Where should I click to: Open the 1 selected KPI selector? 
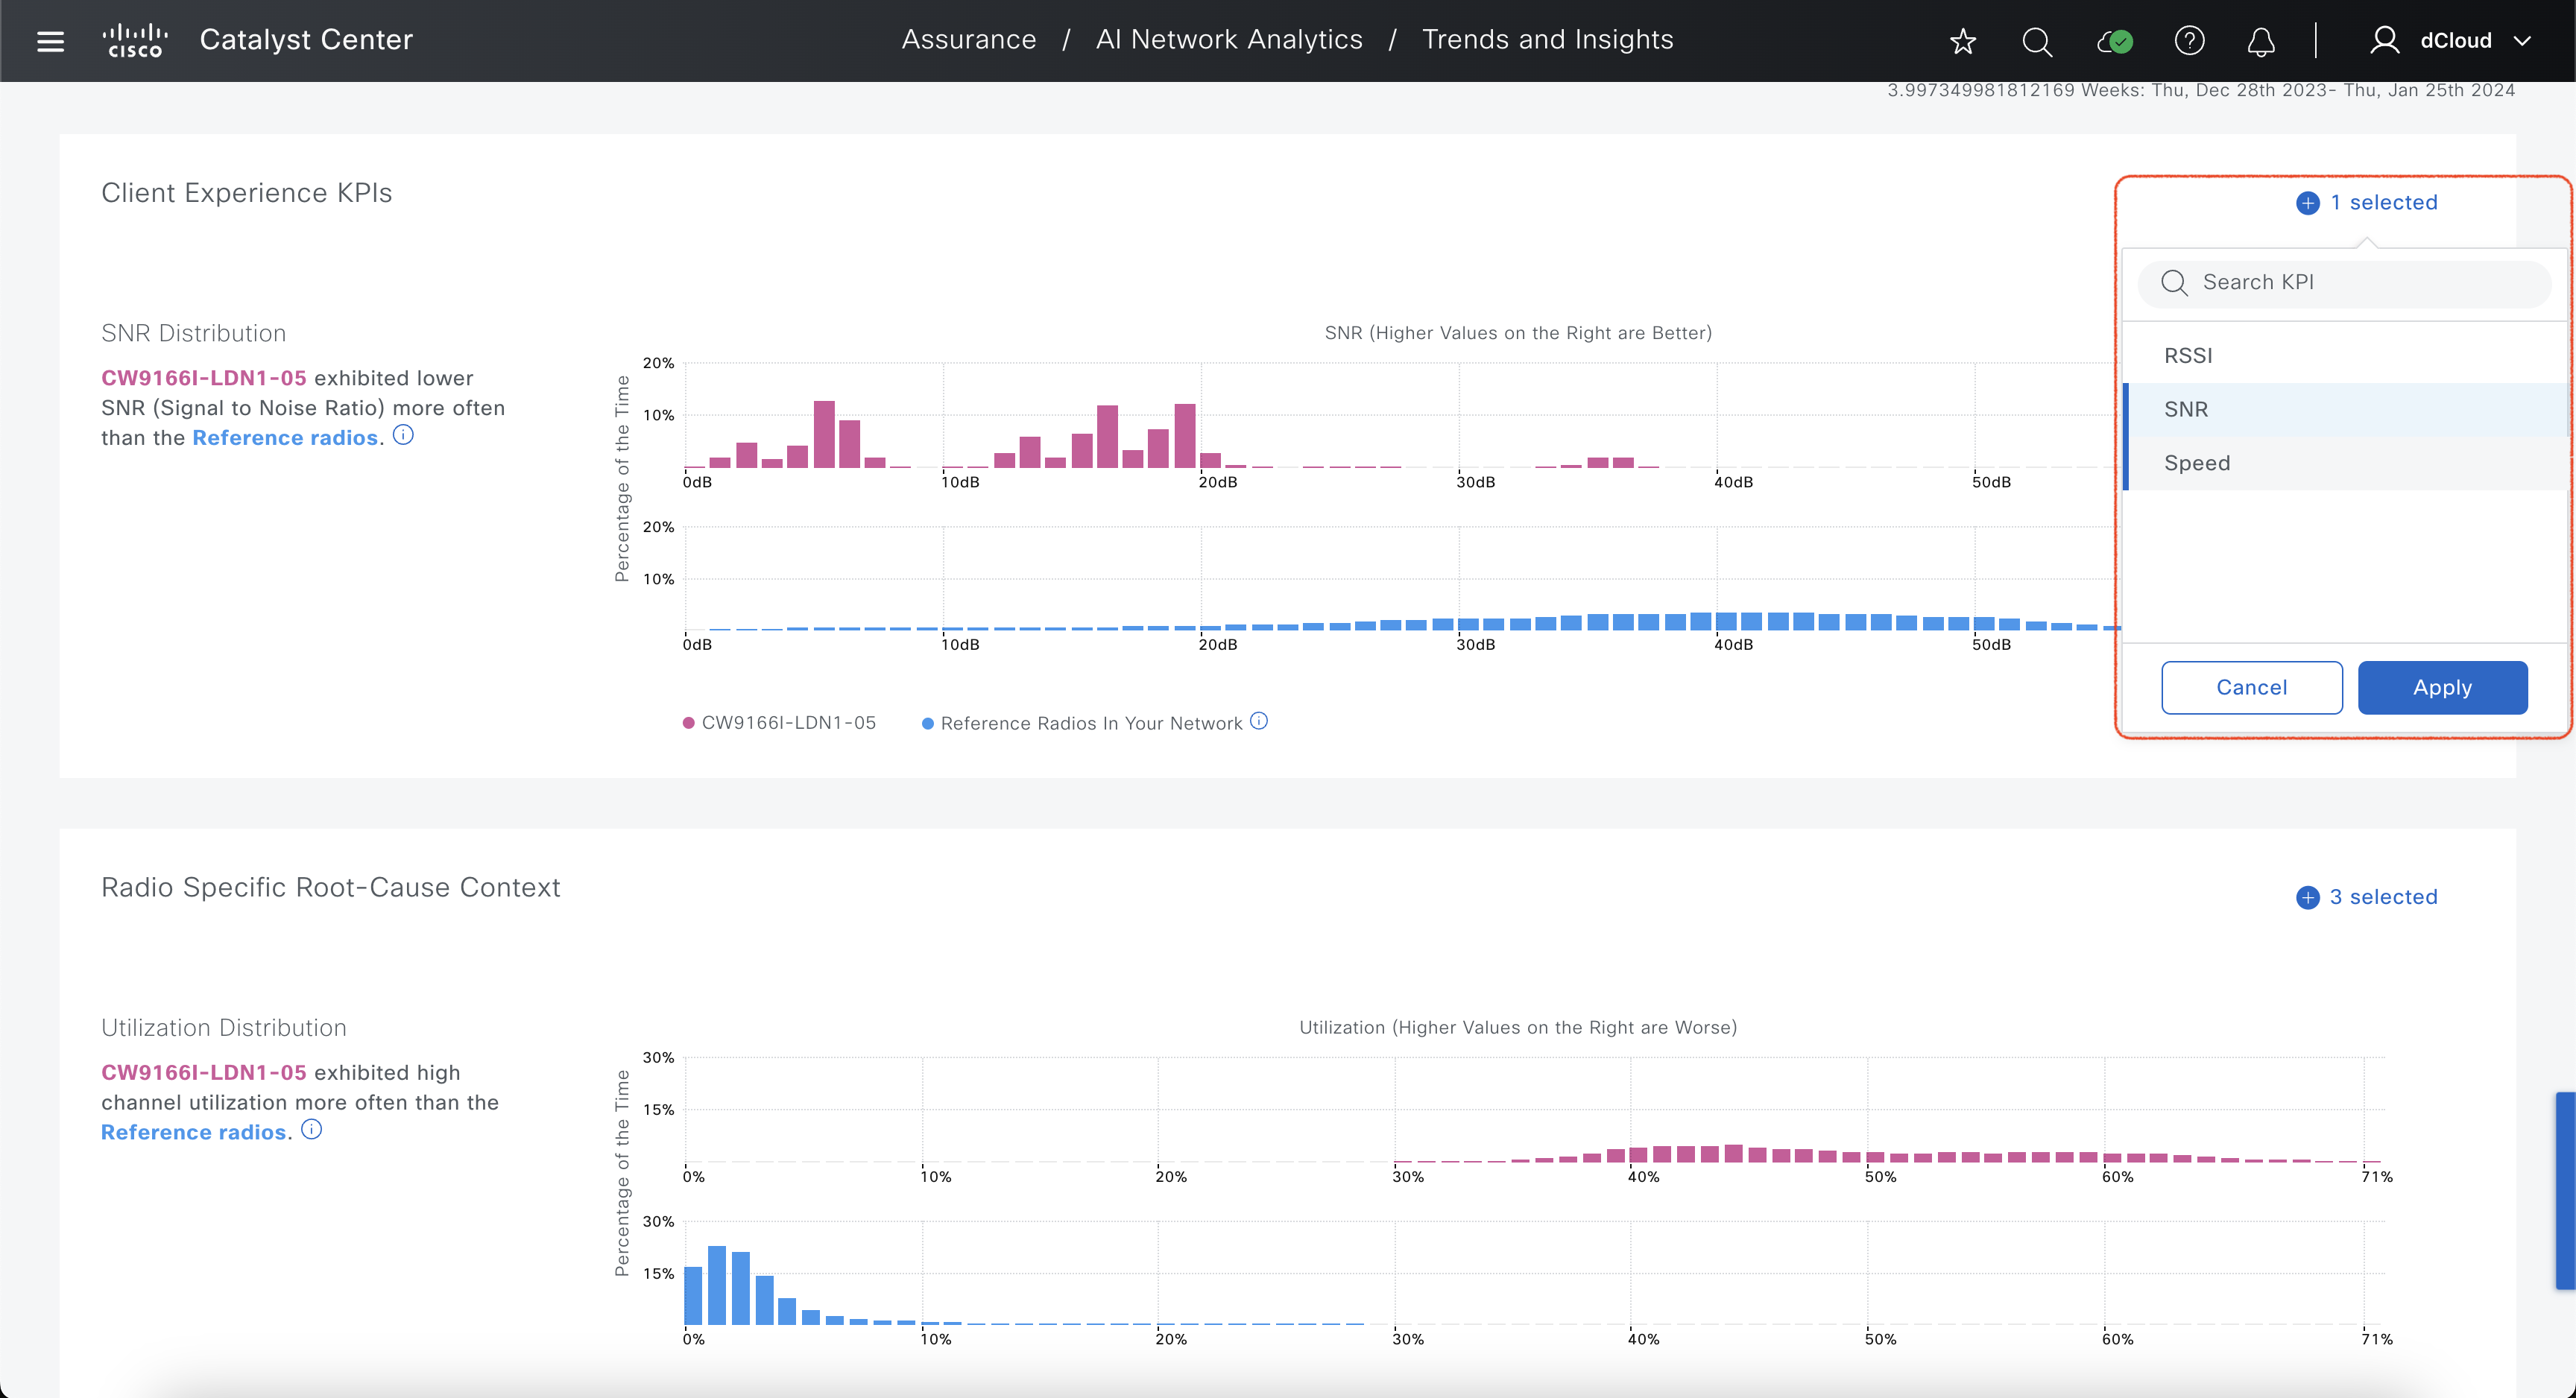(2366, 203)
